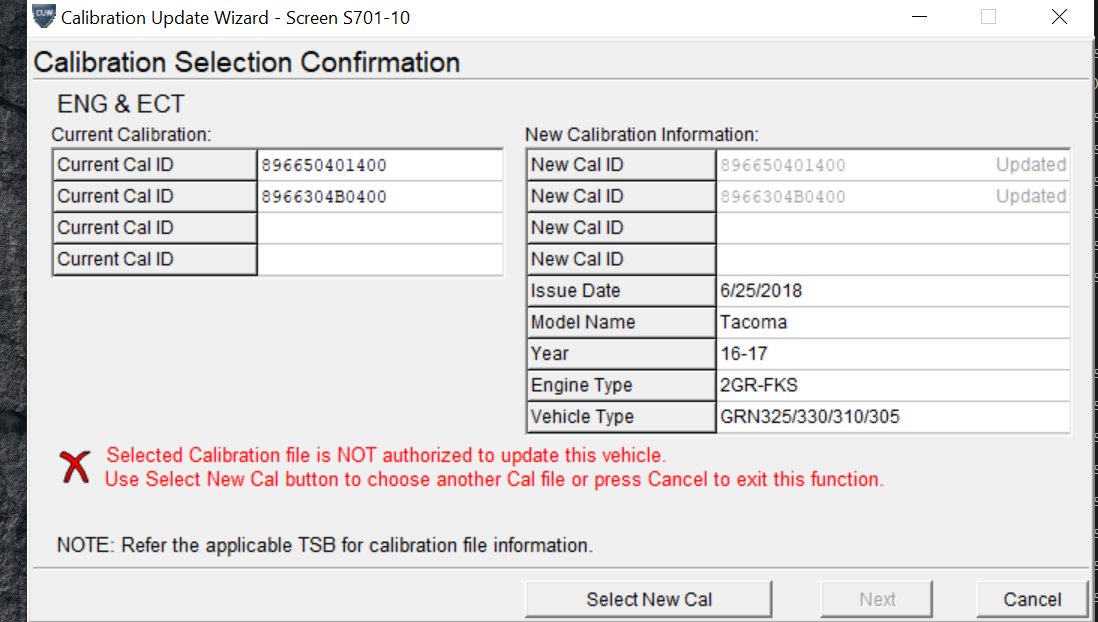This screenshot has width=1098, height=622.
Task: Click Updated status beside New Cal 896650401400
Action: coord(1031,165)
